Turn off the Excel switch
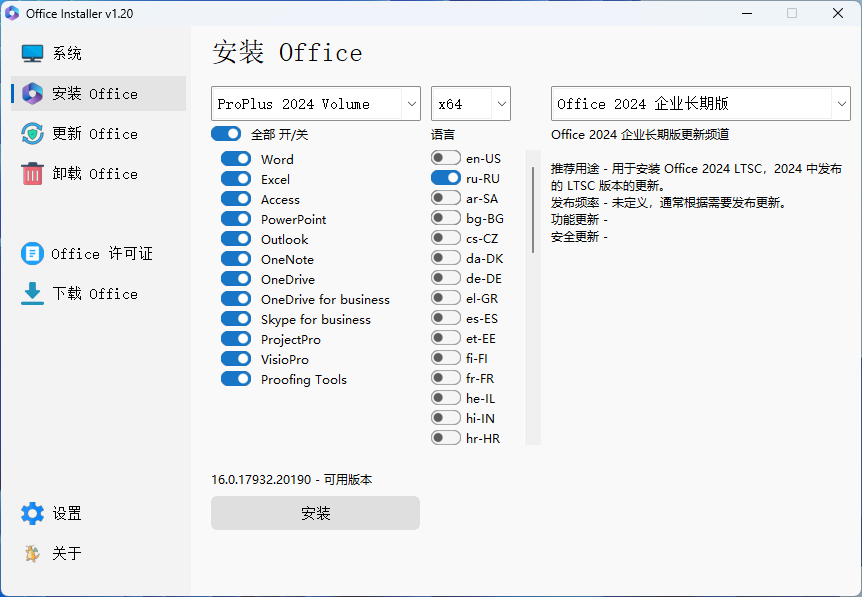 [236, 179]
